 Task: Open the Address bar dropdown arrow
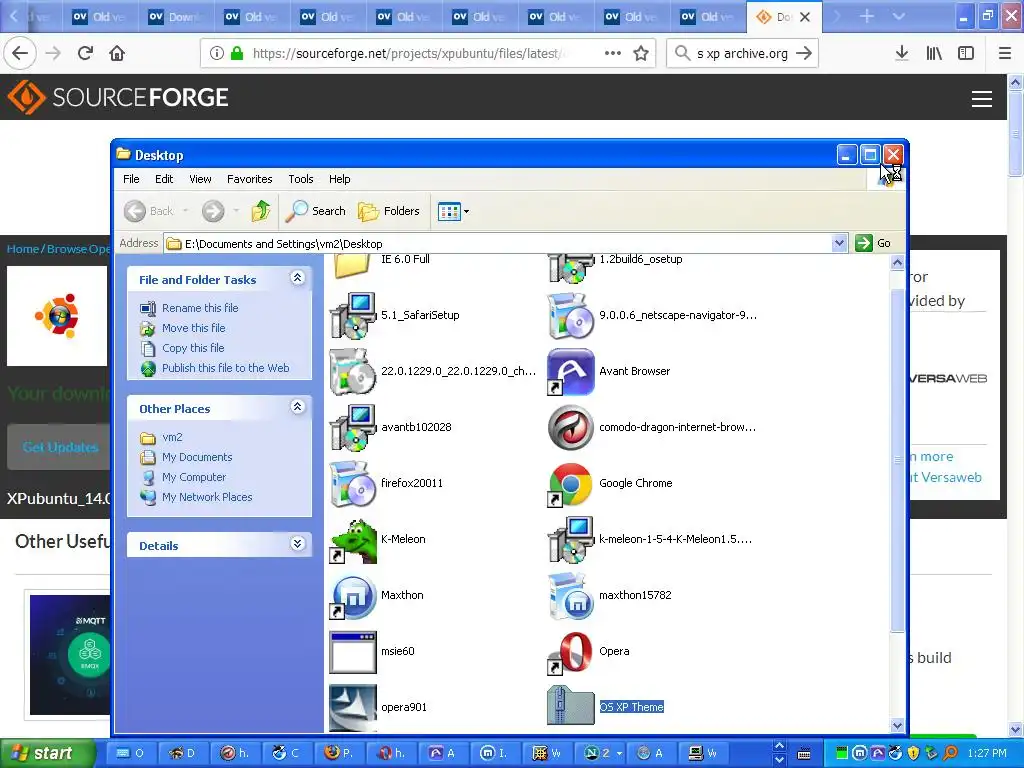pyautogui.click(x=840, y=244)
